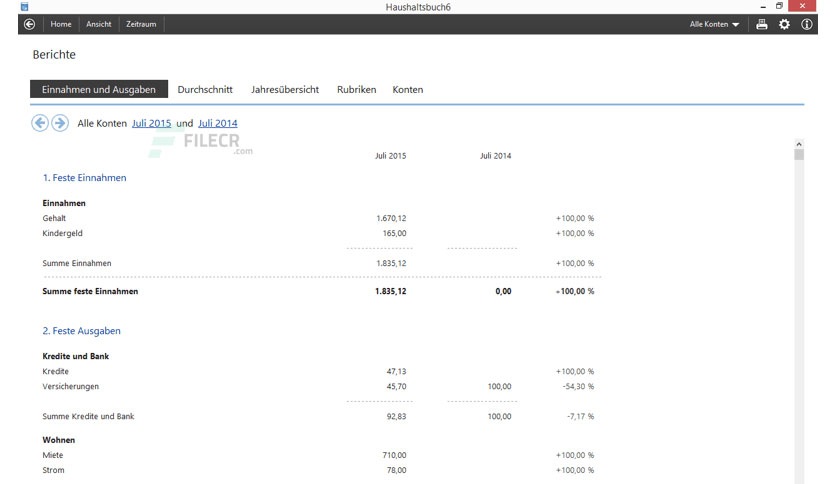Screen dimensions: 836x484
Task: Click the Juli 2015 column header
Action: [390, 156]
